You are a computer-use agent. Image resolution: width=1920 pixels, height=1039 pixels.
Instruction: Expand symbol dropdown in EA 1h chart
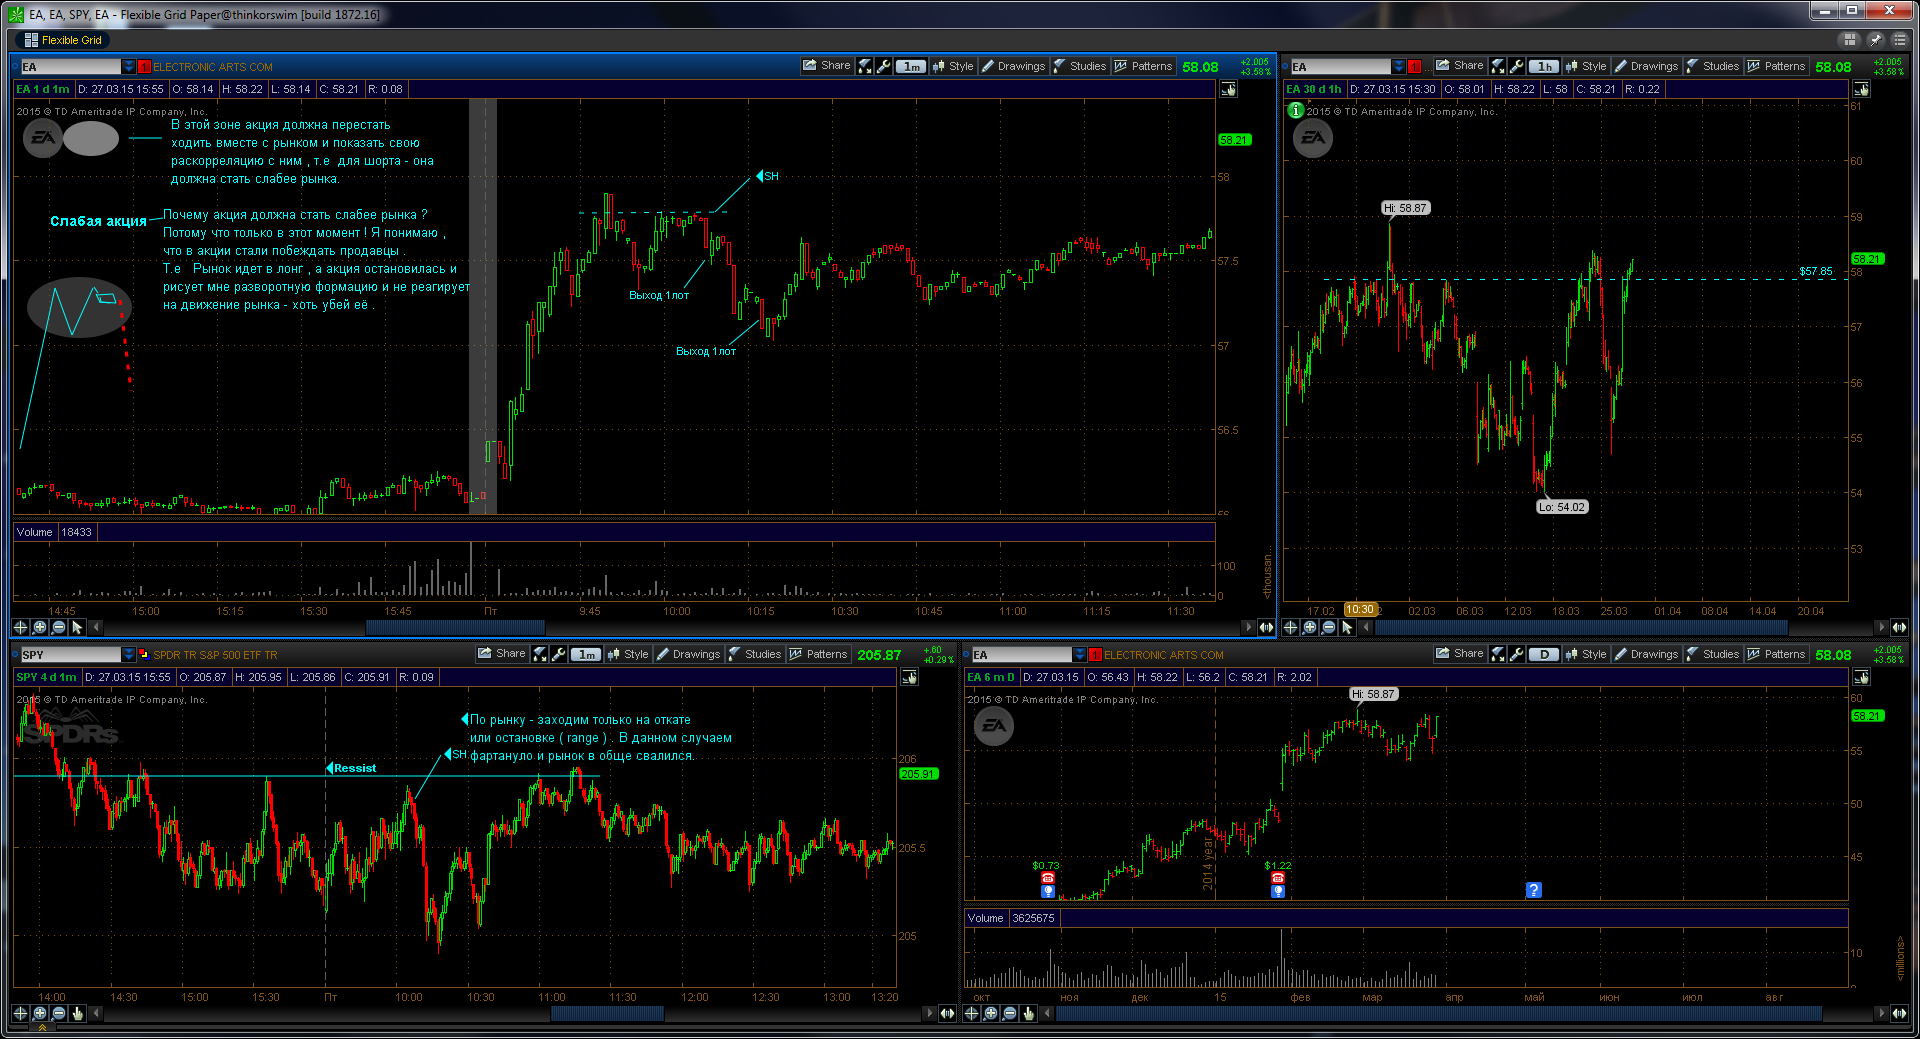pyautogui.click(x=1399, y=67)
